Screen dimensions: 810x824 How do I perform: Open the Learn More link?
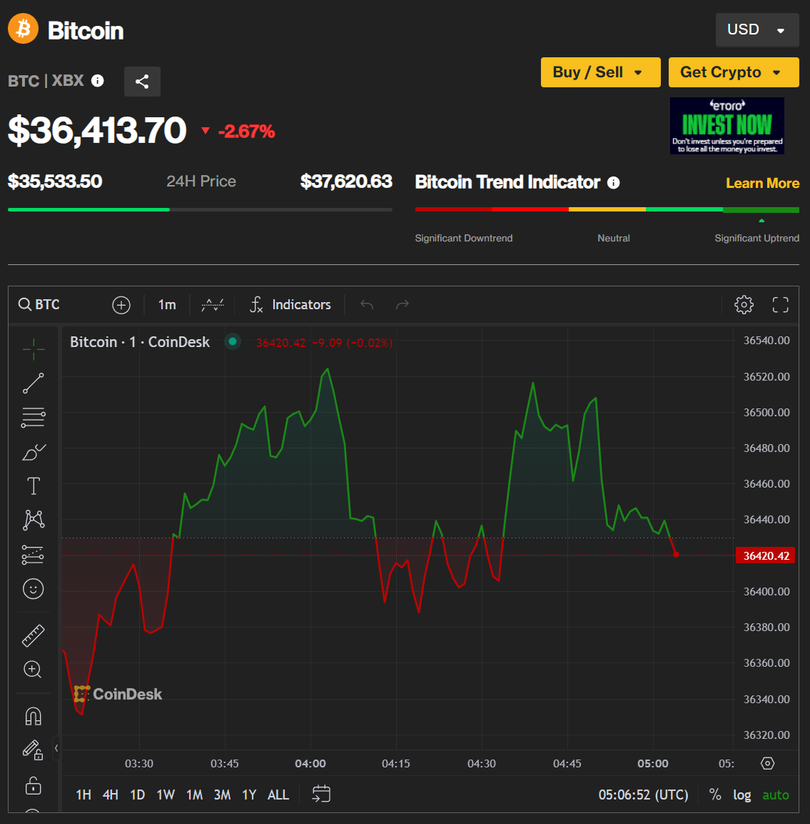point(762,183)
